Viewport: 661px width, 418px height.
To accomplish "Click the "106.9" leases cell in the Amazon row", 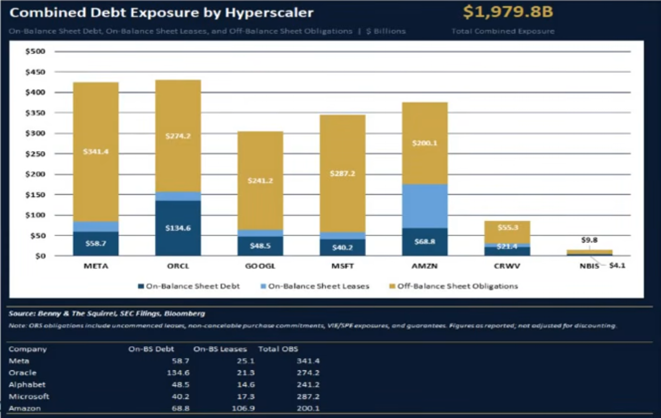I will 243,408.
